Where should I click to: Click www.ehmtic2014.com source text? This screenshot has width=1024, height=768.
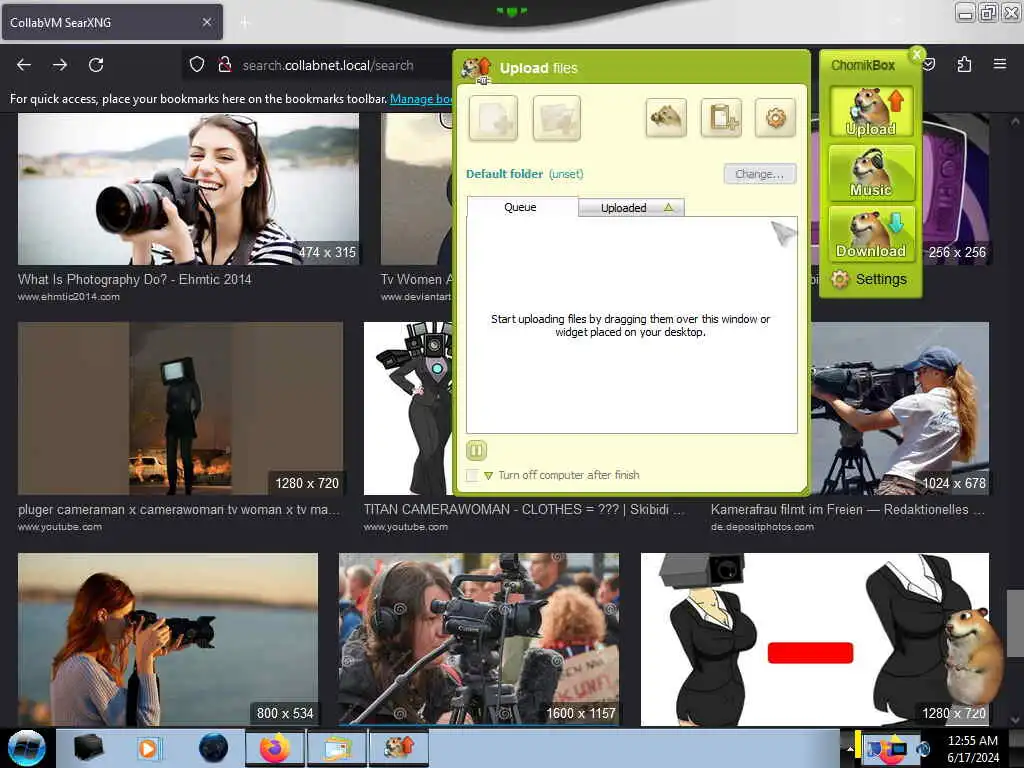coord(69,296)
